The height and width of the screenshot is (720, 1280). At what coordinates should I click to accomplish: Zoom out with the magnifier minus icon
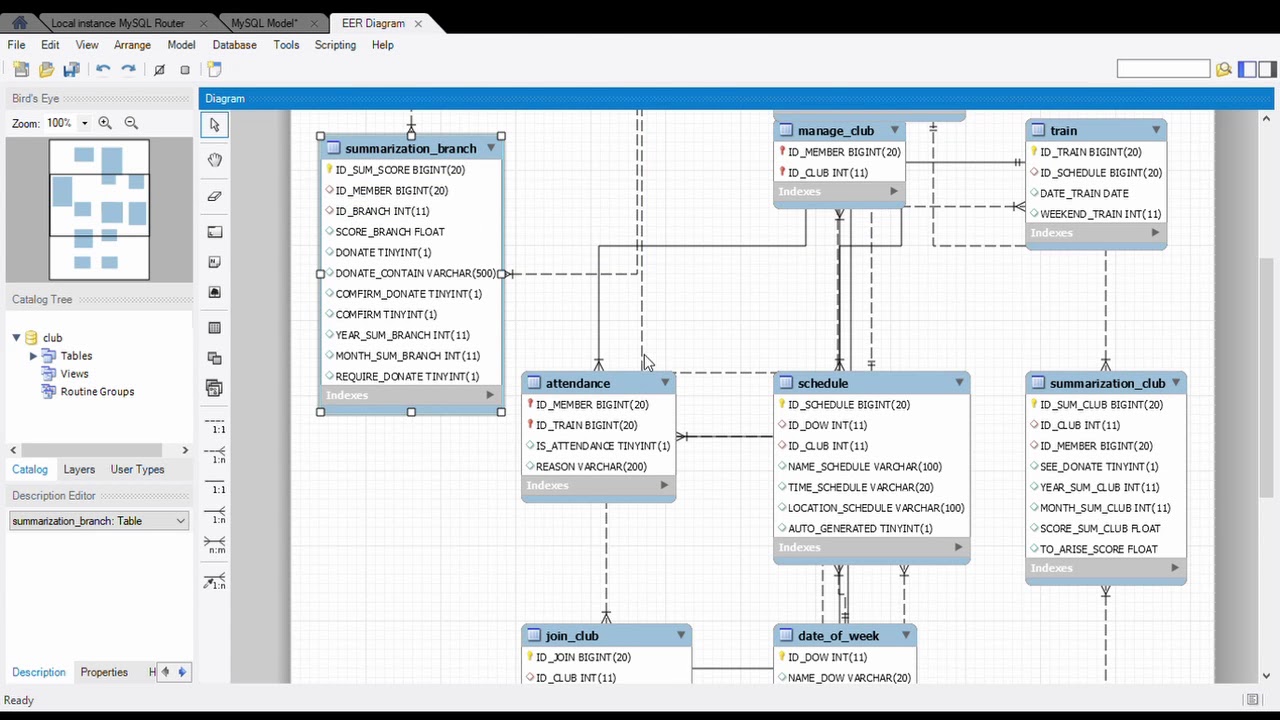131,123
